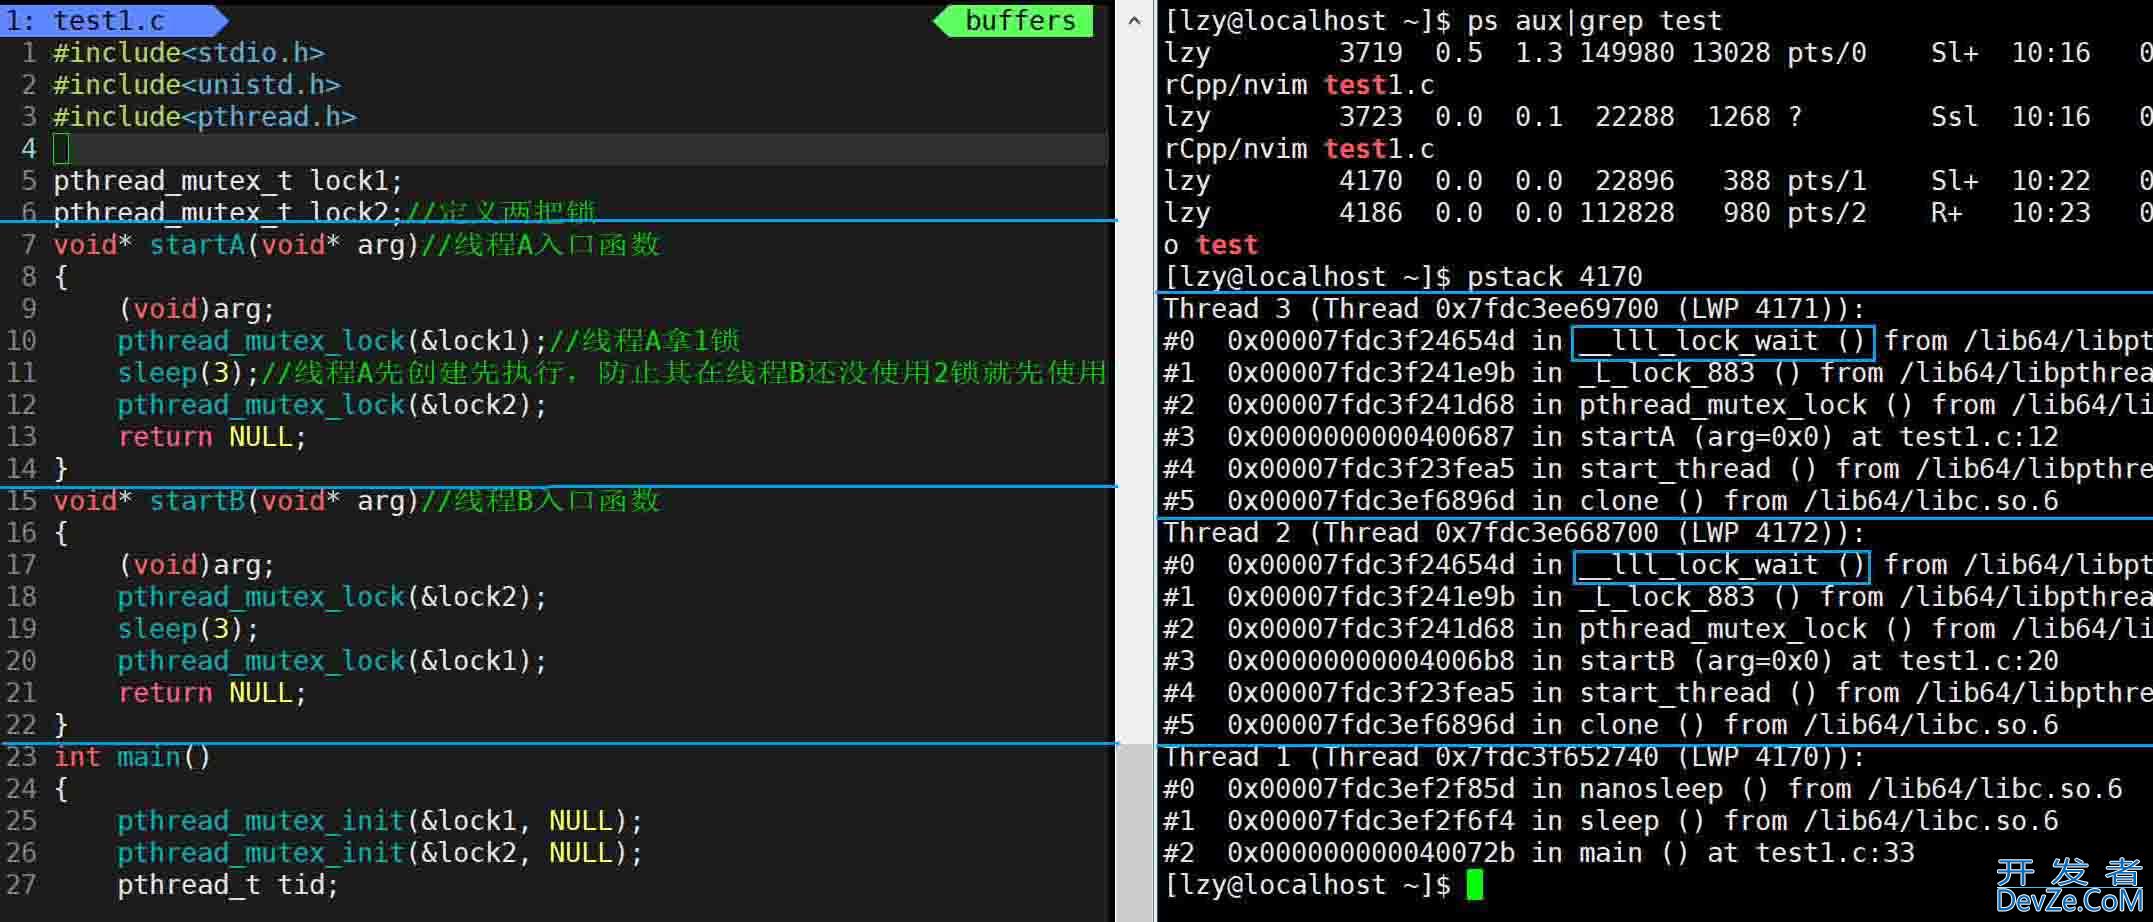Click the editor vertical scrollbar thumb
Screen dimensions: 2153x922
[x=1134, y=832]
